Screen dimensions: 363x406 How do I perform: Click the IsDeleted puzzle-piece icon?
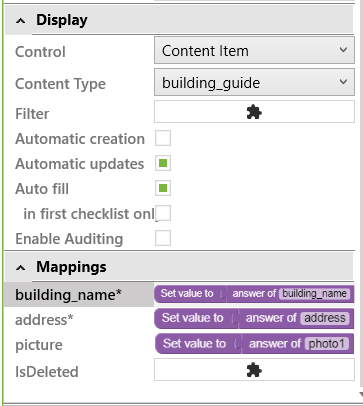point(254,370)
